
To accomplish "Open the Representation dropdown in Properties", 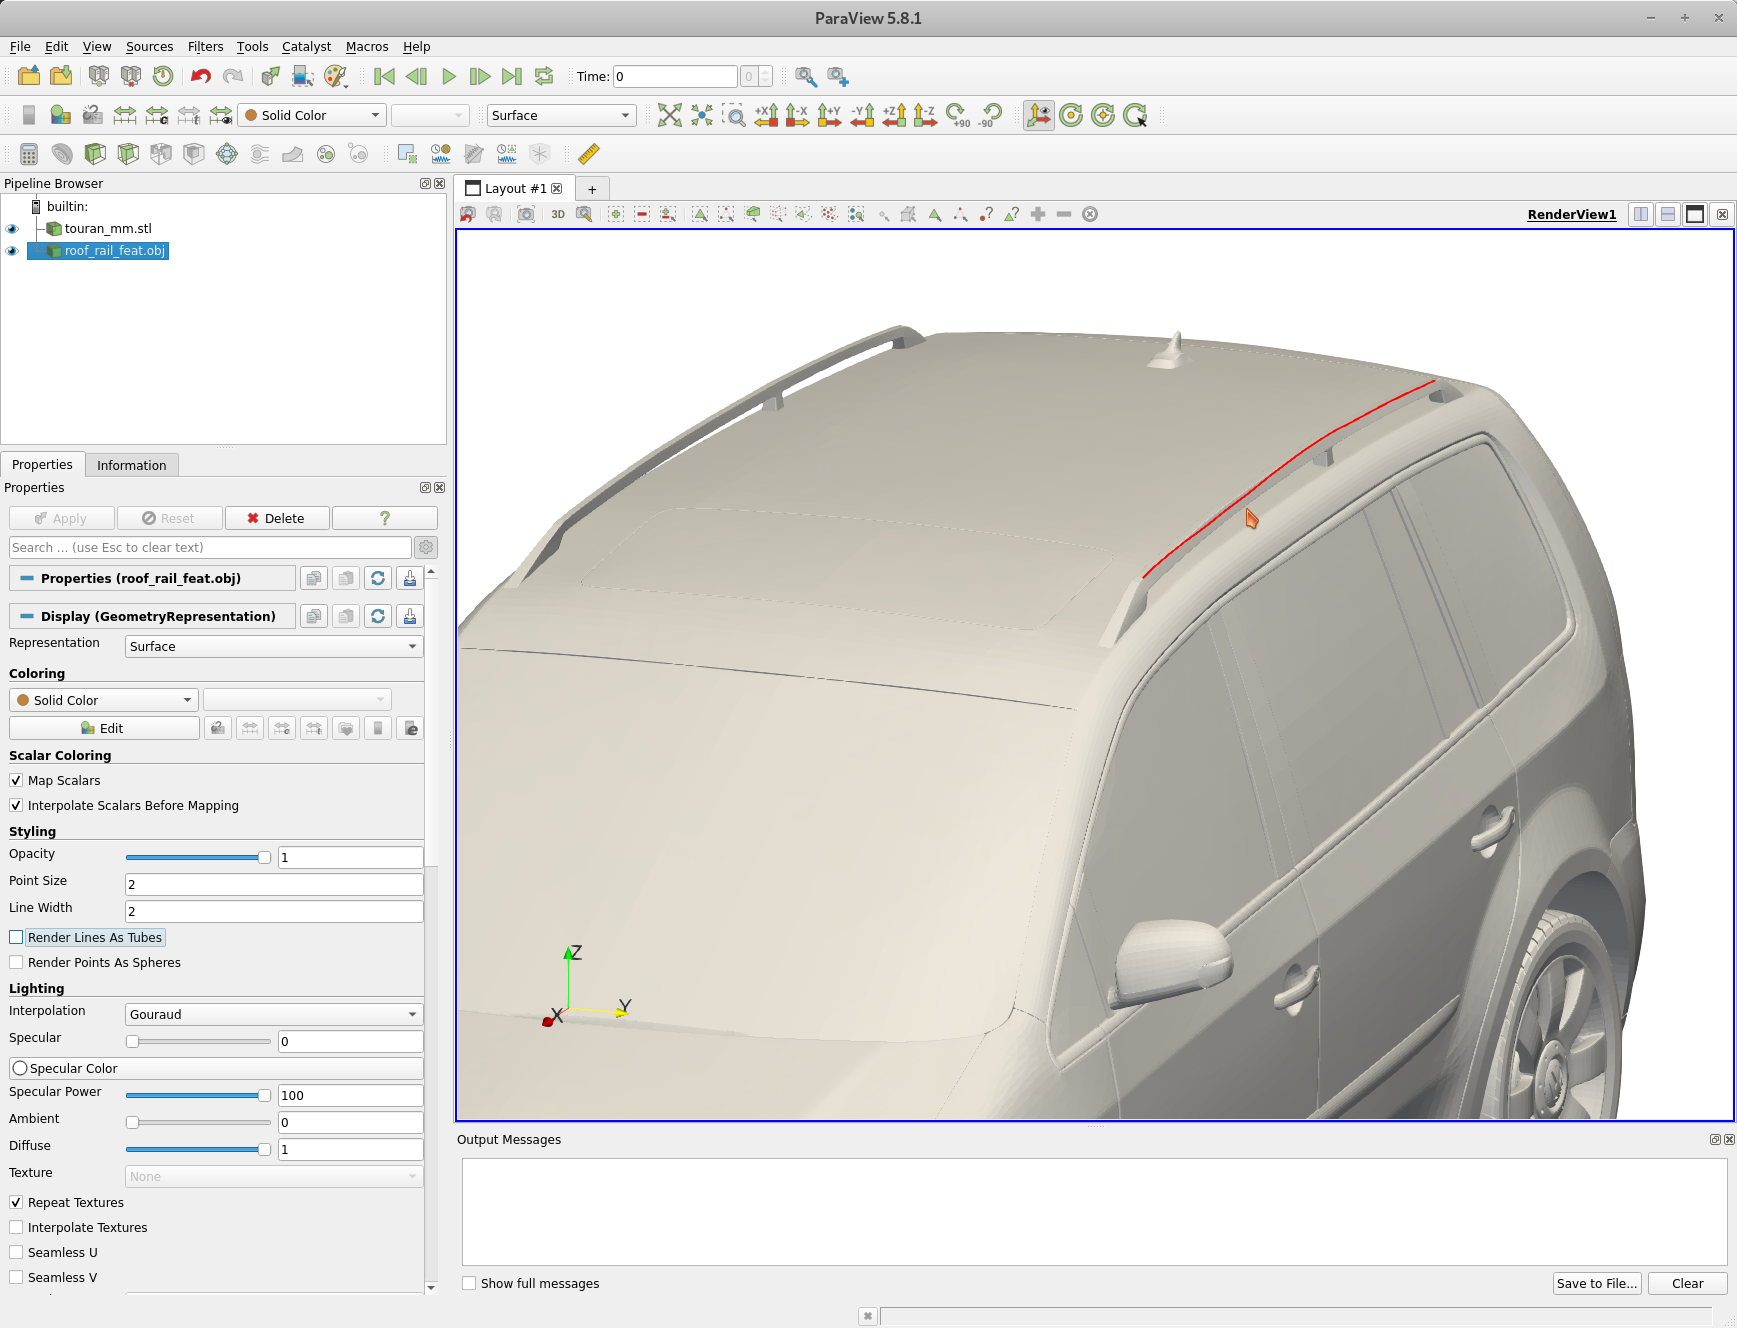I will click(x=273, y=646).
